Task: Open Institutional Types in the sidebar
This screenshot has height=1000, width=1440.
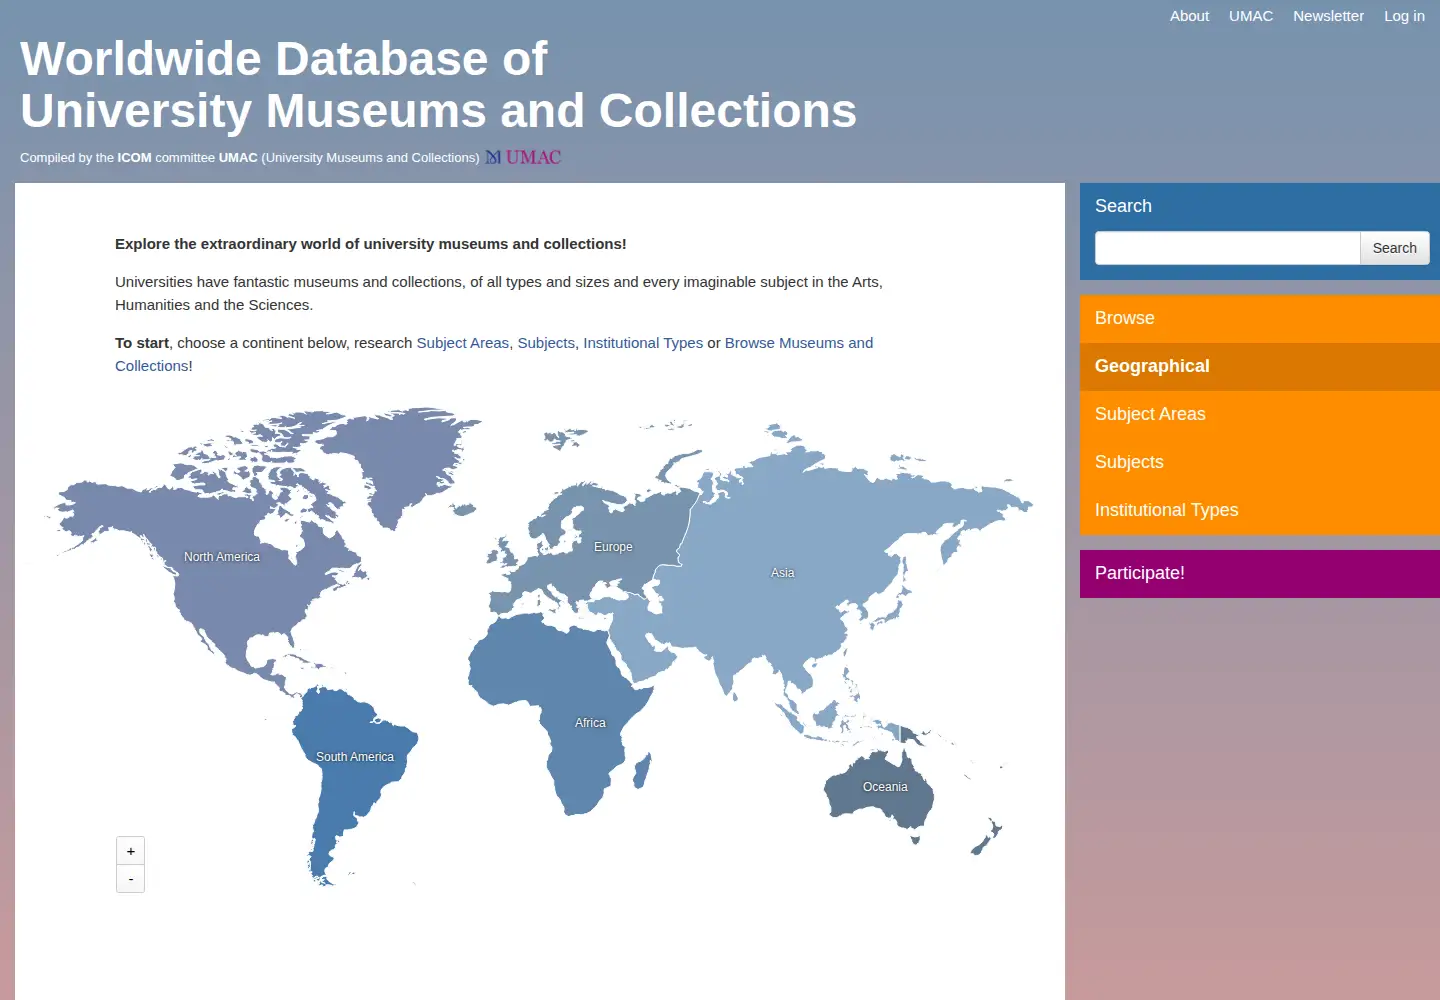Action: 1260,510
